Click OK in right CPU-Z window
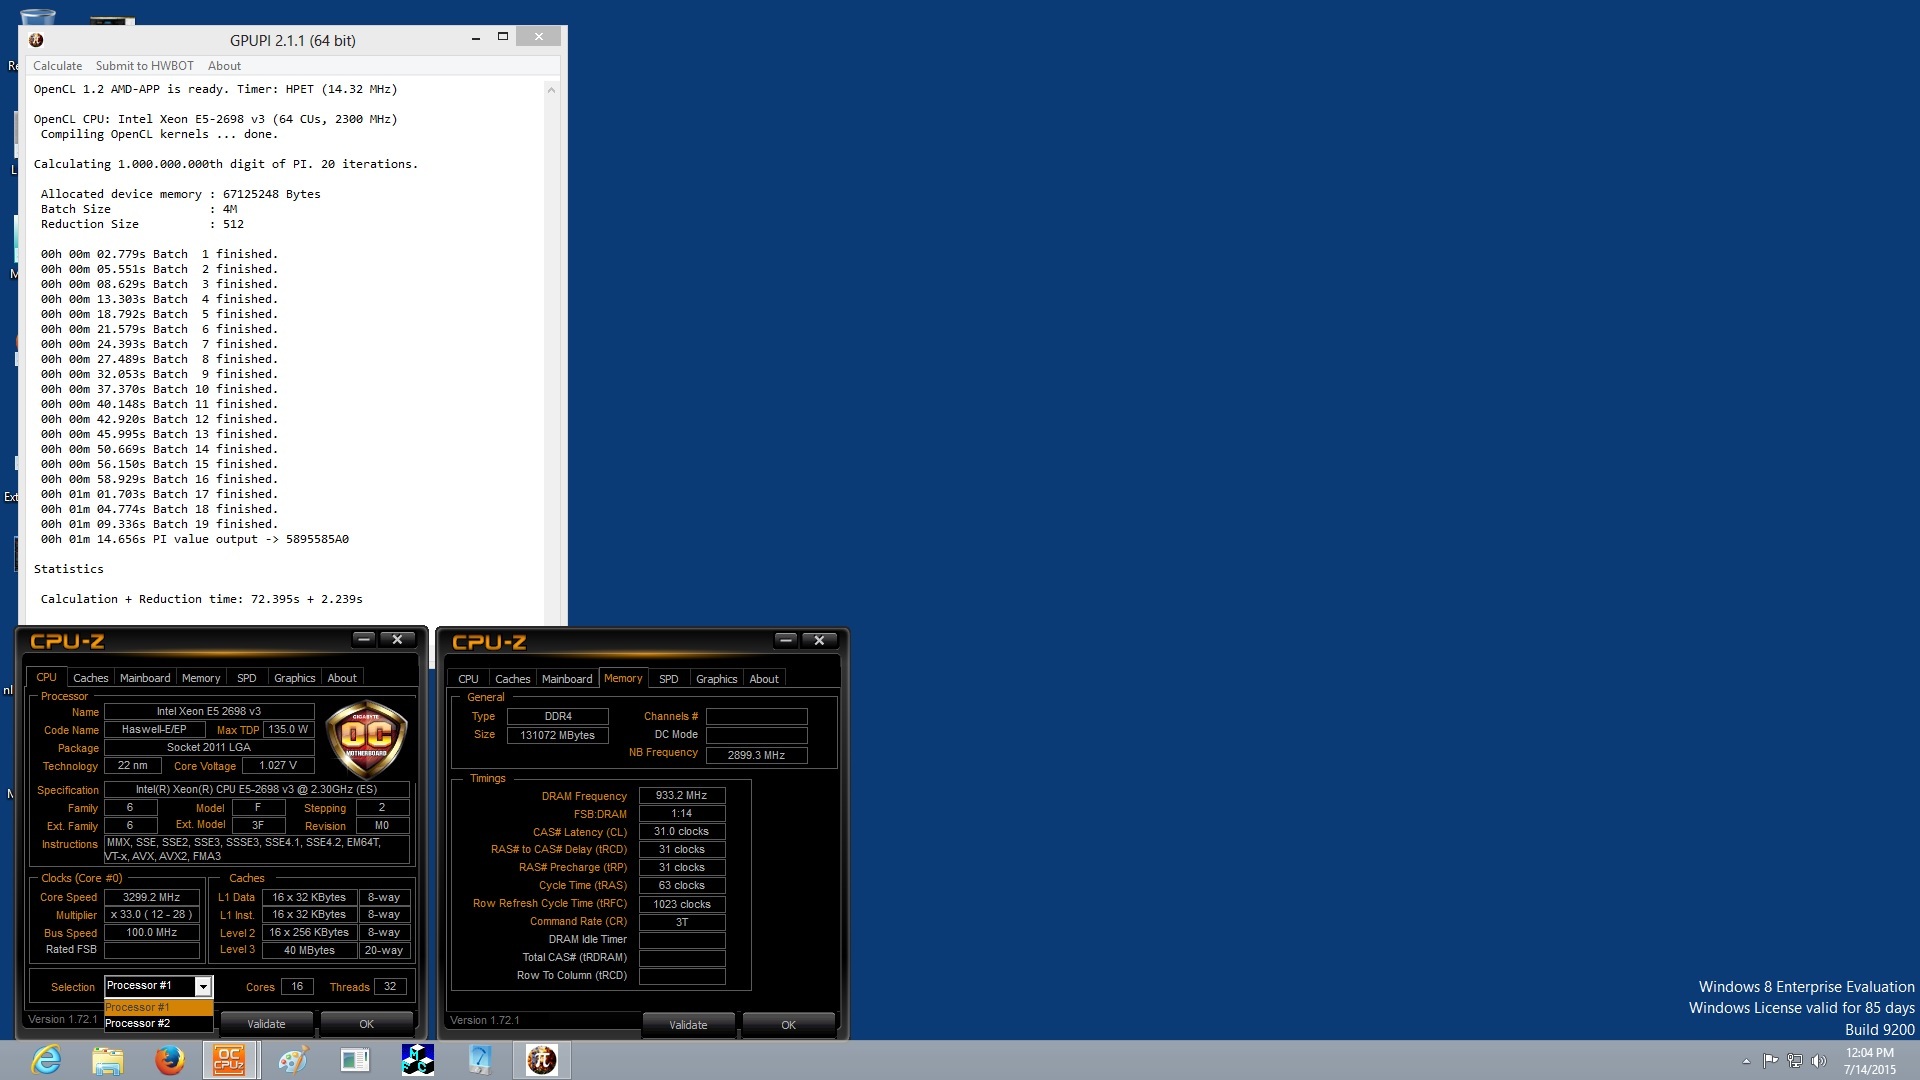The image size is (1920, 1080). pos(789,1025)
